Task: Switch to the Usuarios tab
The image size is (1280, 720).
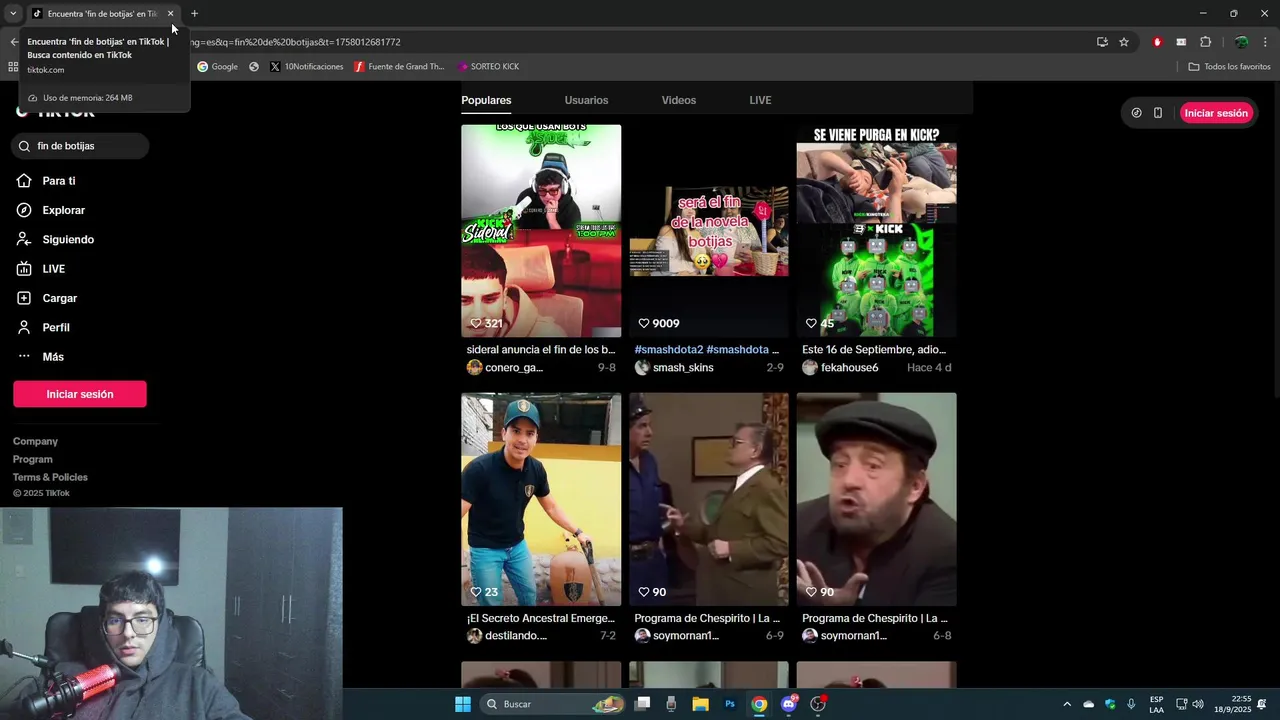Action: click(586, 100)
